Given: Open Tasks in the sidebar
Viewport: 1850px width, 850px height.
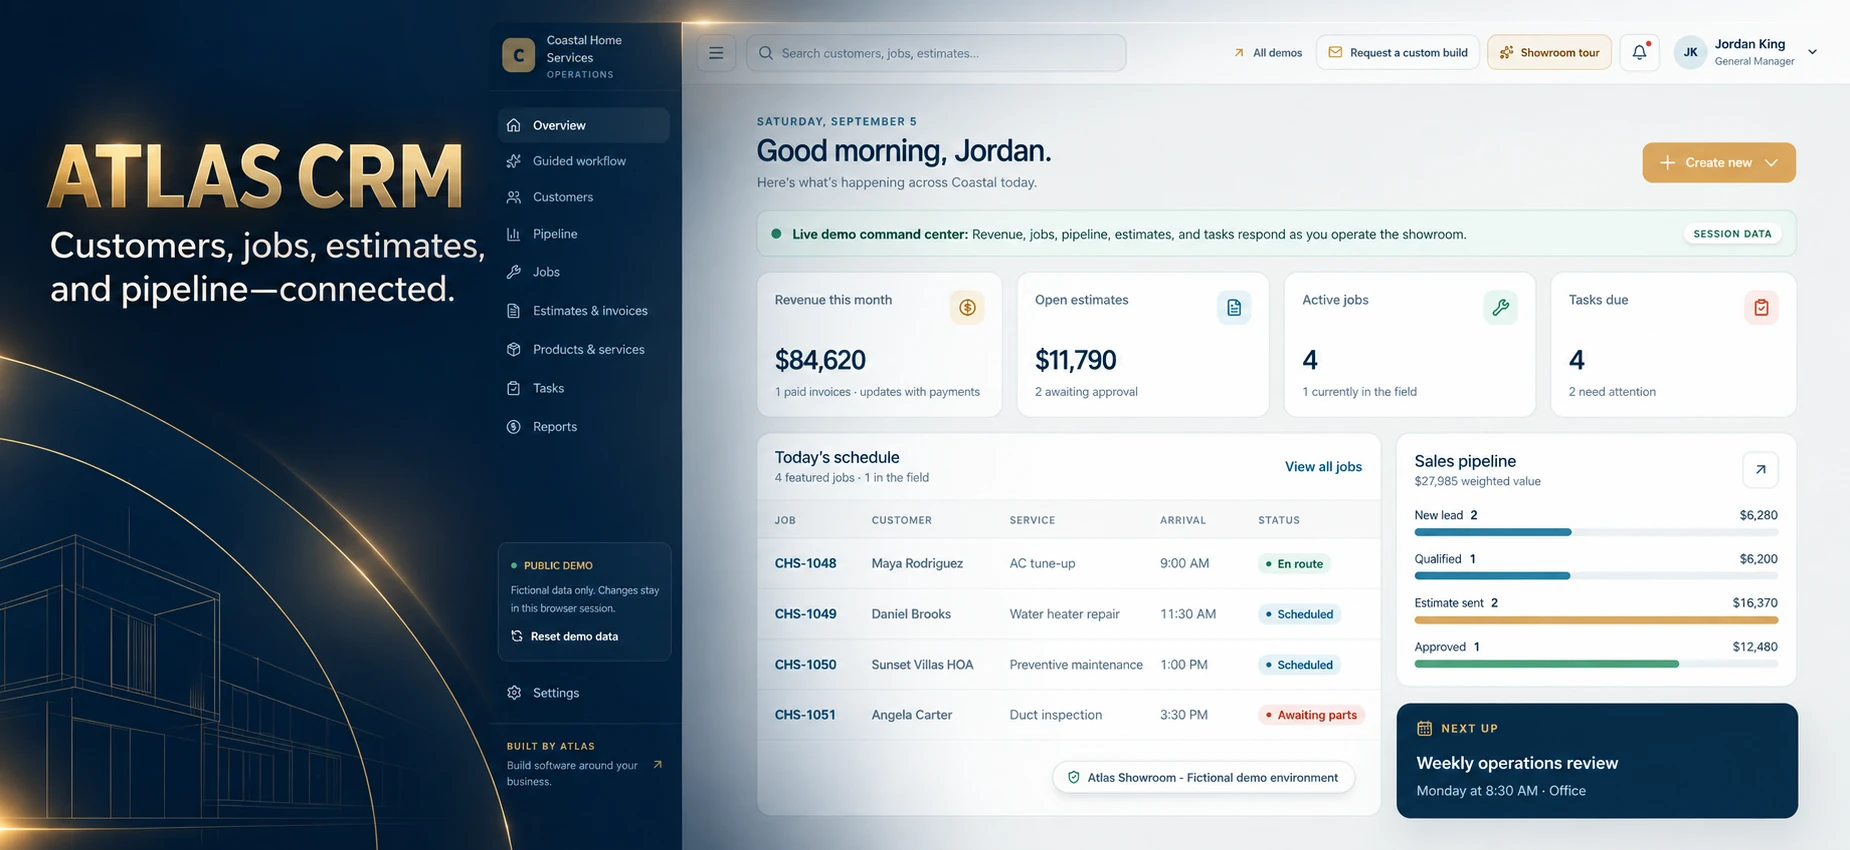Looking at the screenshot, I should point(584,389).
